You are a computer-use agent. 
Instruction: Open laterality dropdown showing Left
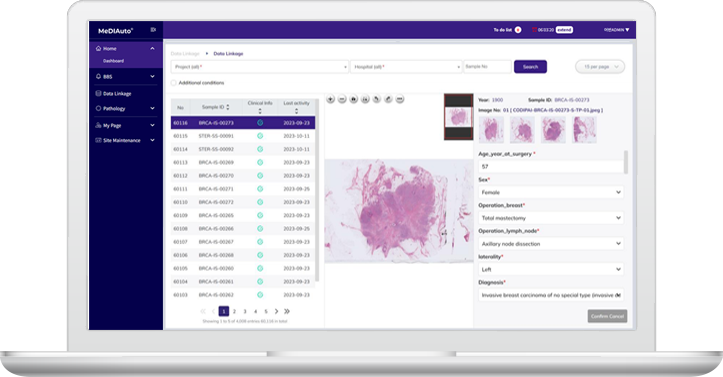[x=551, y=269]
